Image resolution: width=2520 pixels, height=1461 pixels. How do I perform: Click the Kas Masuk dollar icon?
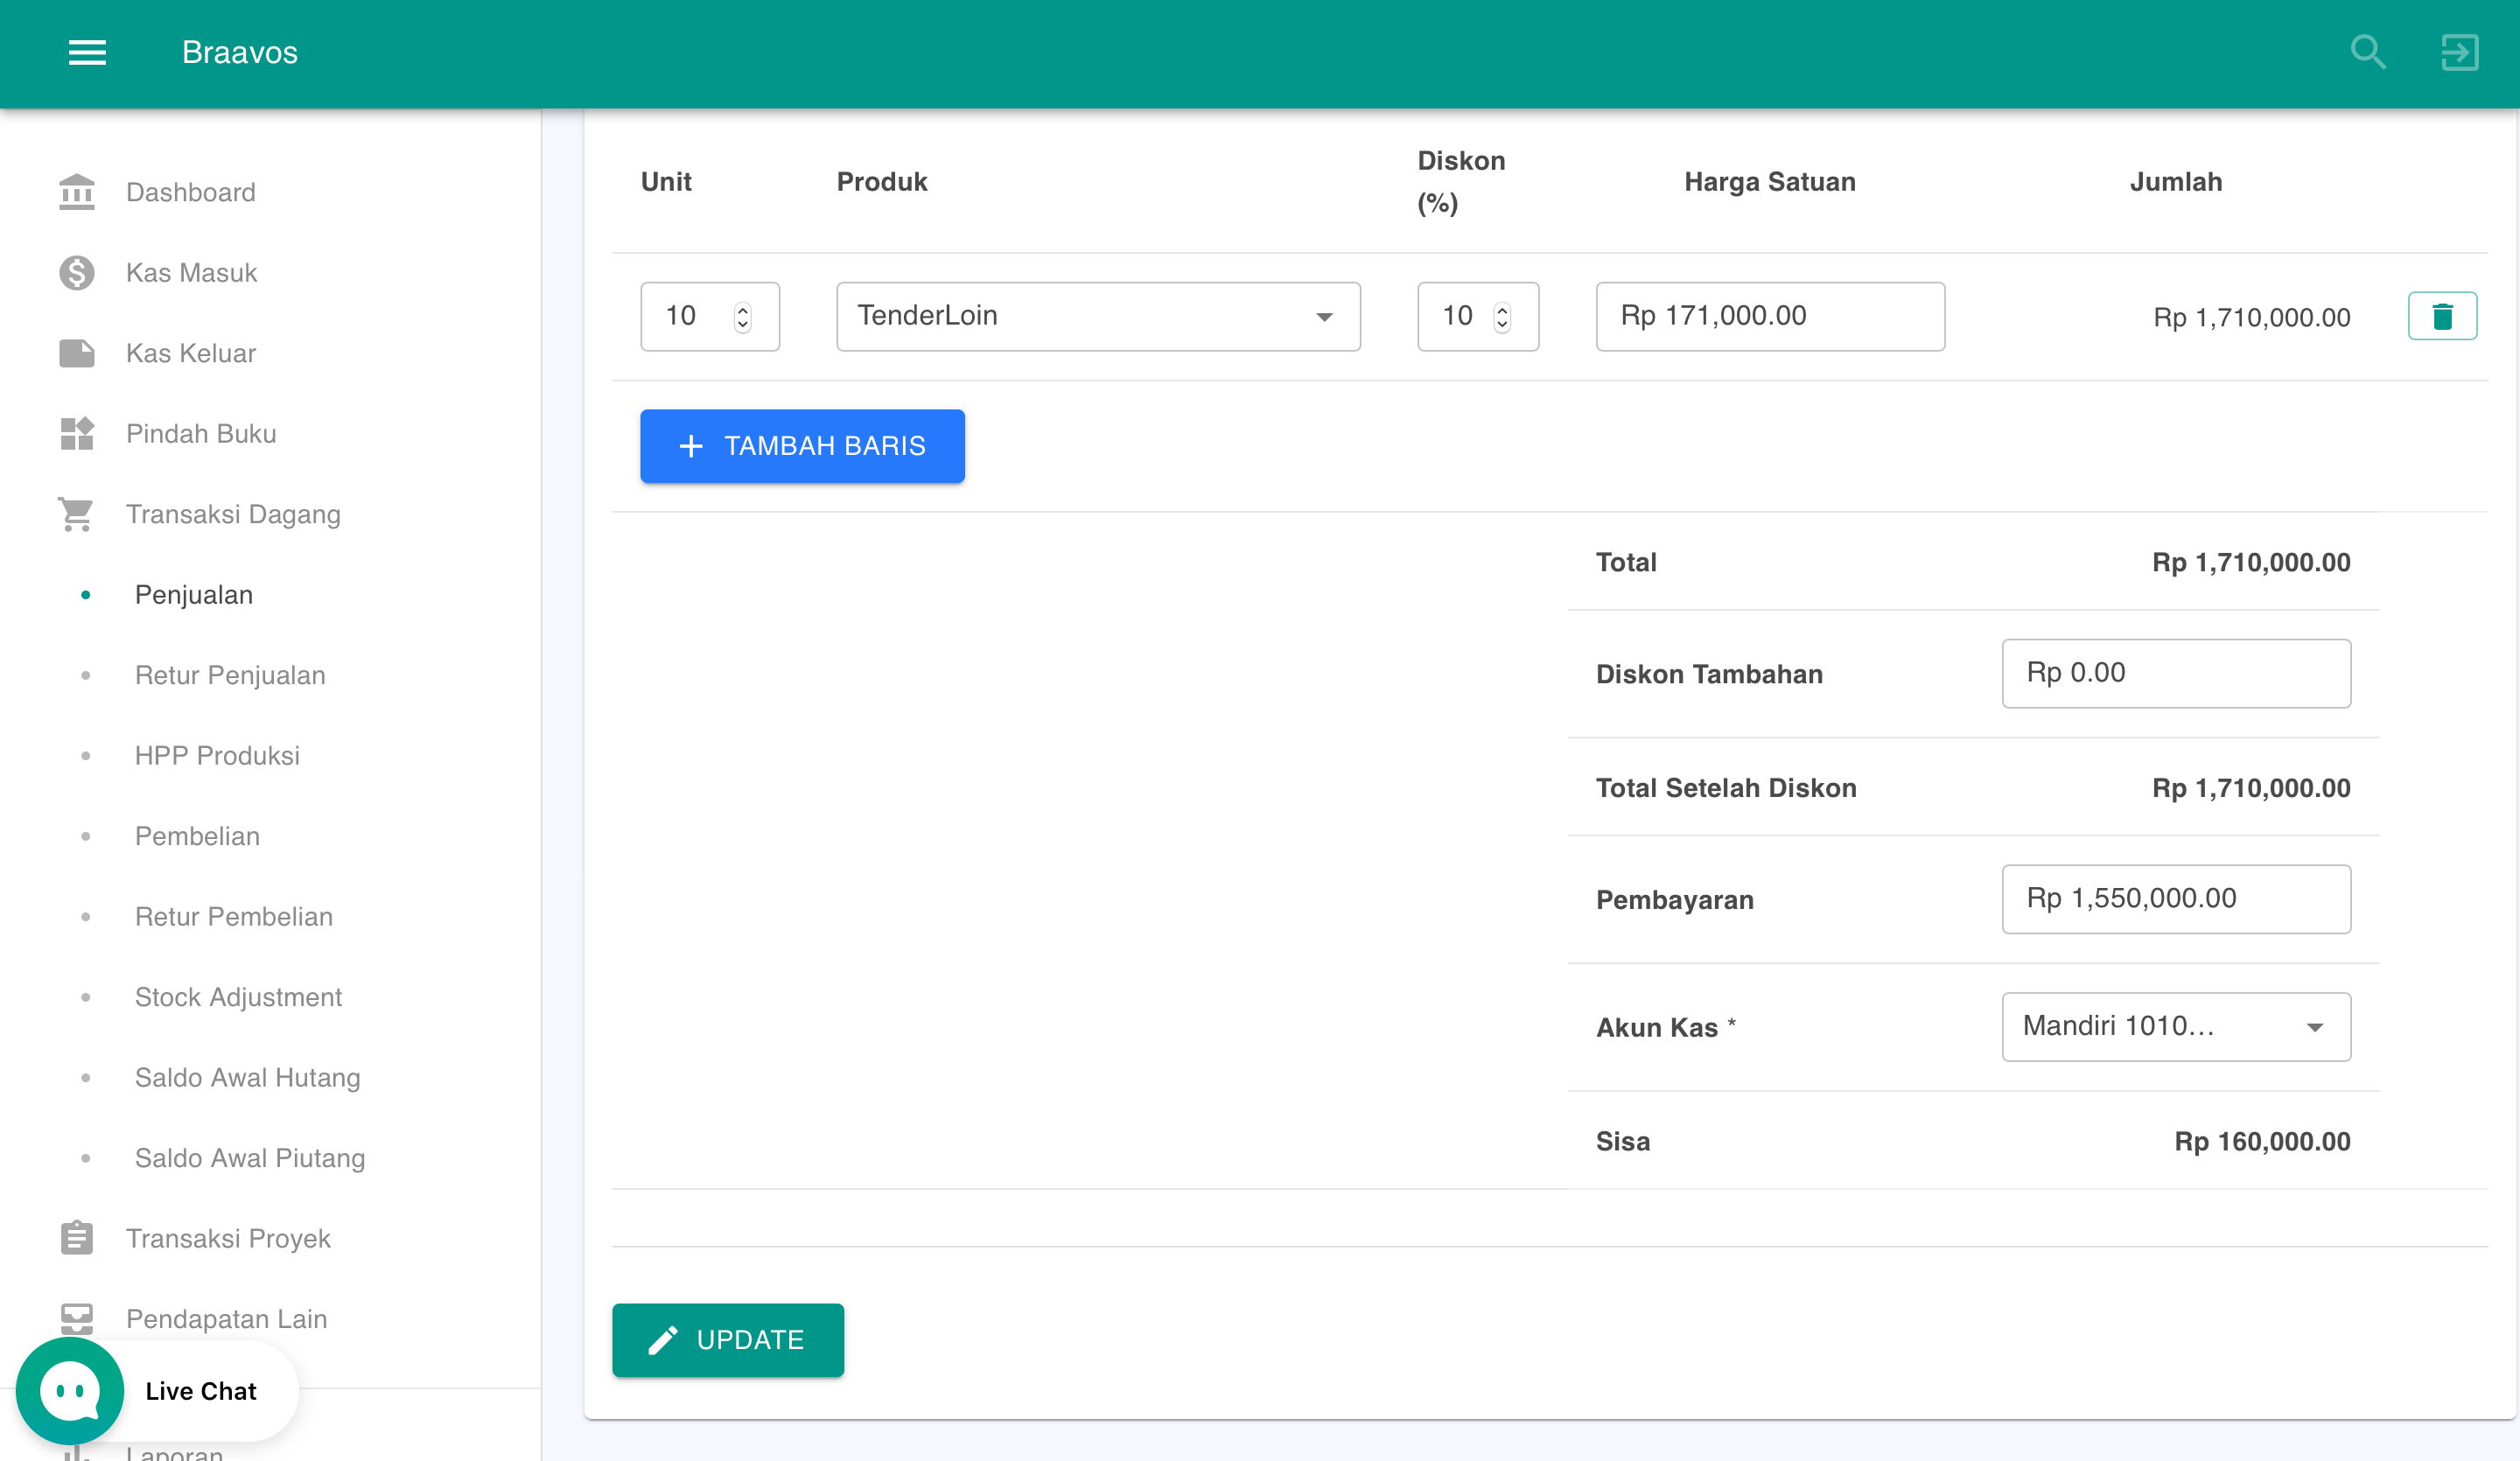(76, 273)
